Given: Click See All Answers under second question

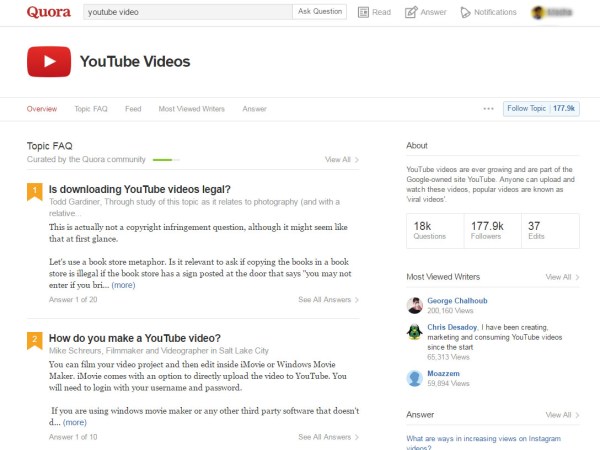Looking at the screenshot, I should coord(328,437).
